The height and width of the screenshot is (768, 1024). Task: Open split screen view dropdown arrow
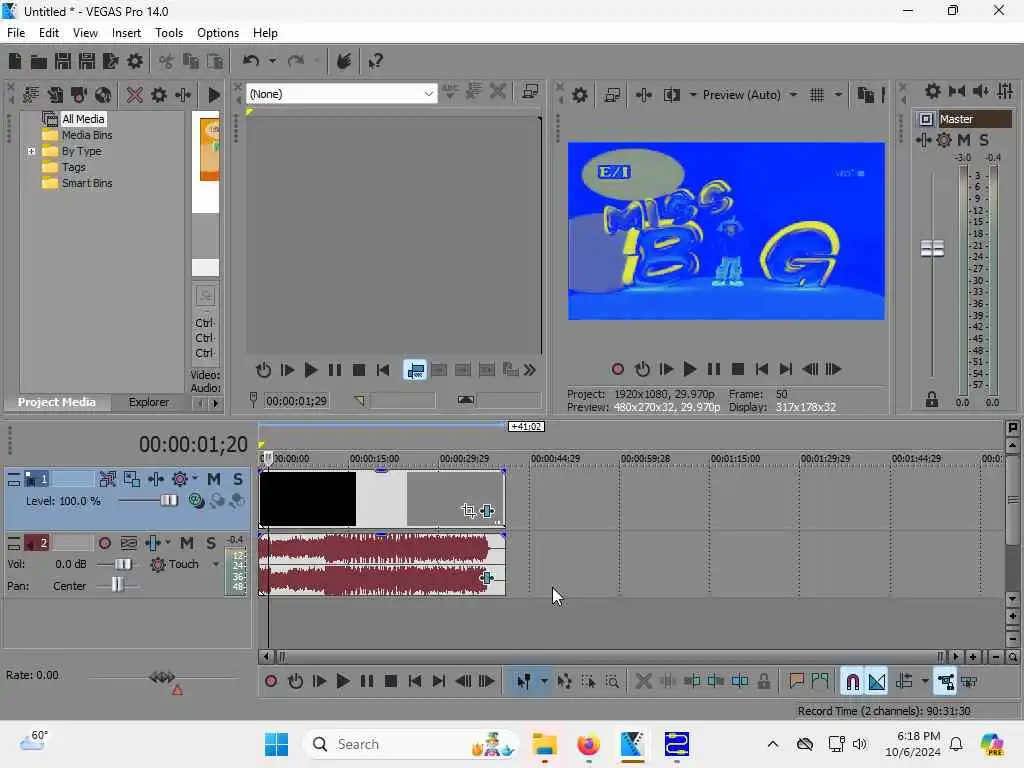point(692,95)
